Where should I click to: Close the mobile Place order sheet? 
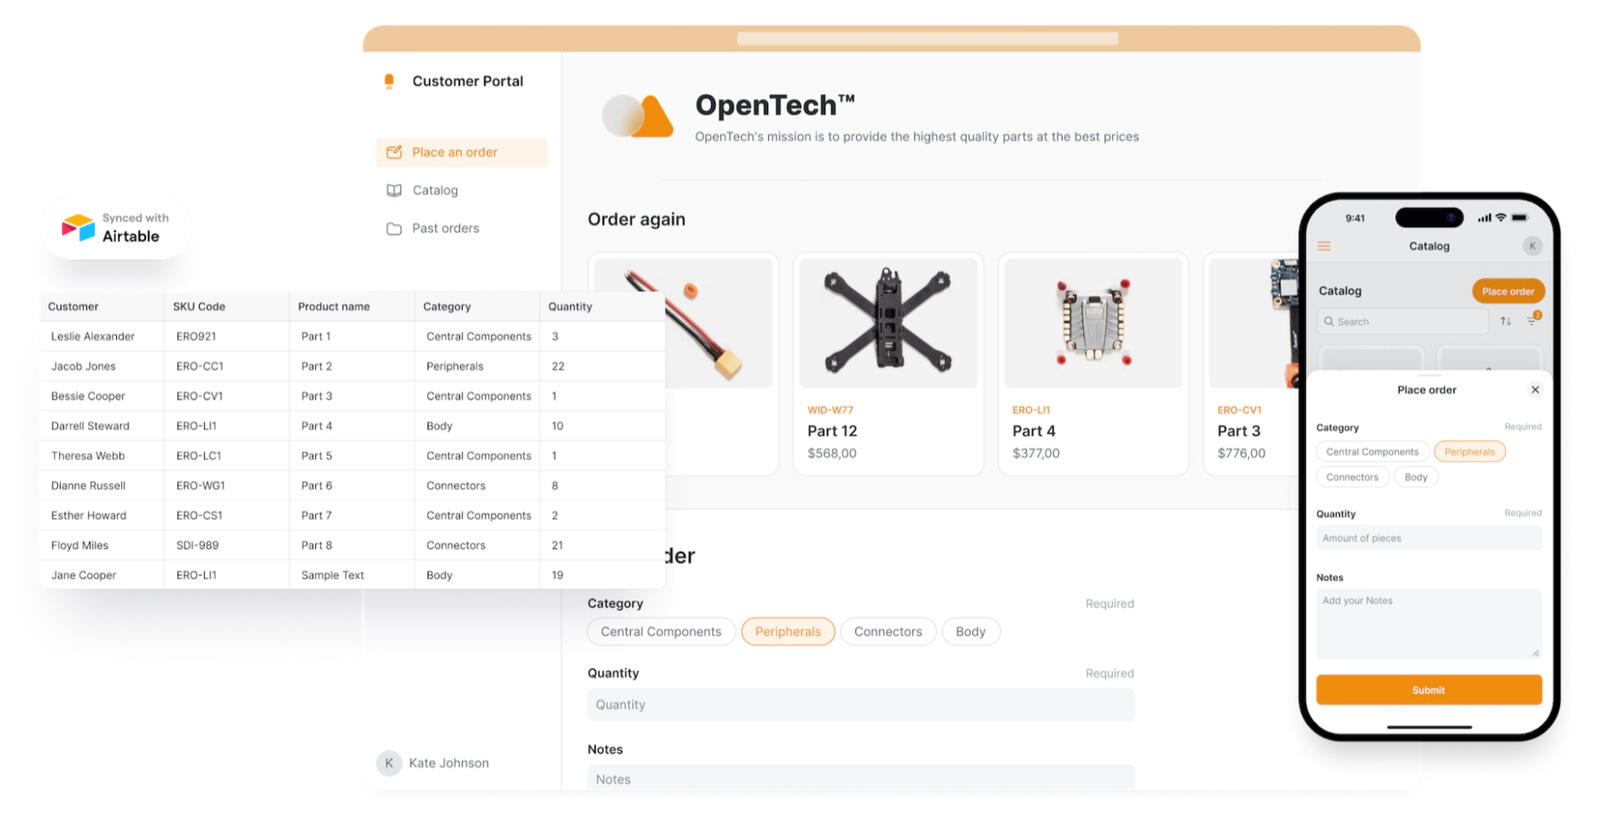point(1535,390)
